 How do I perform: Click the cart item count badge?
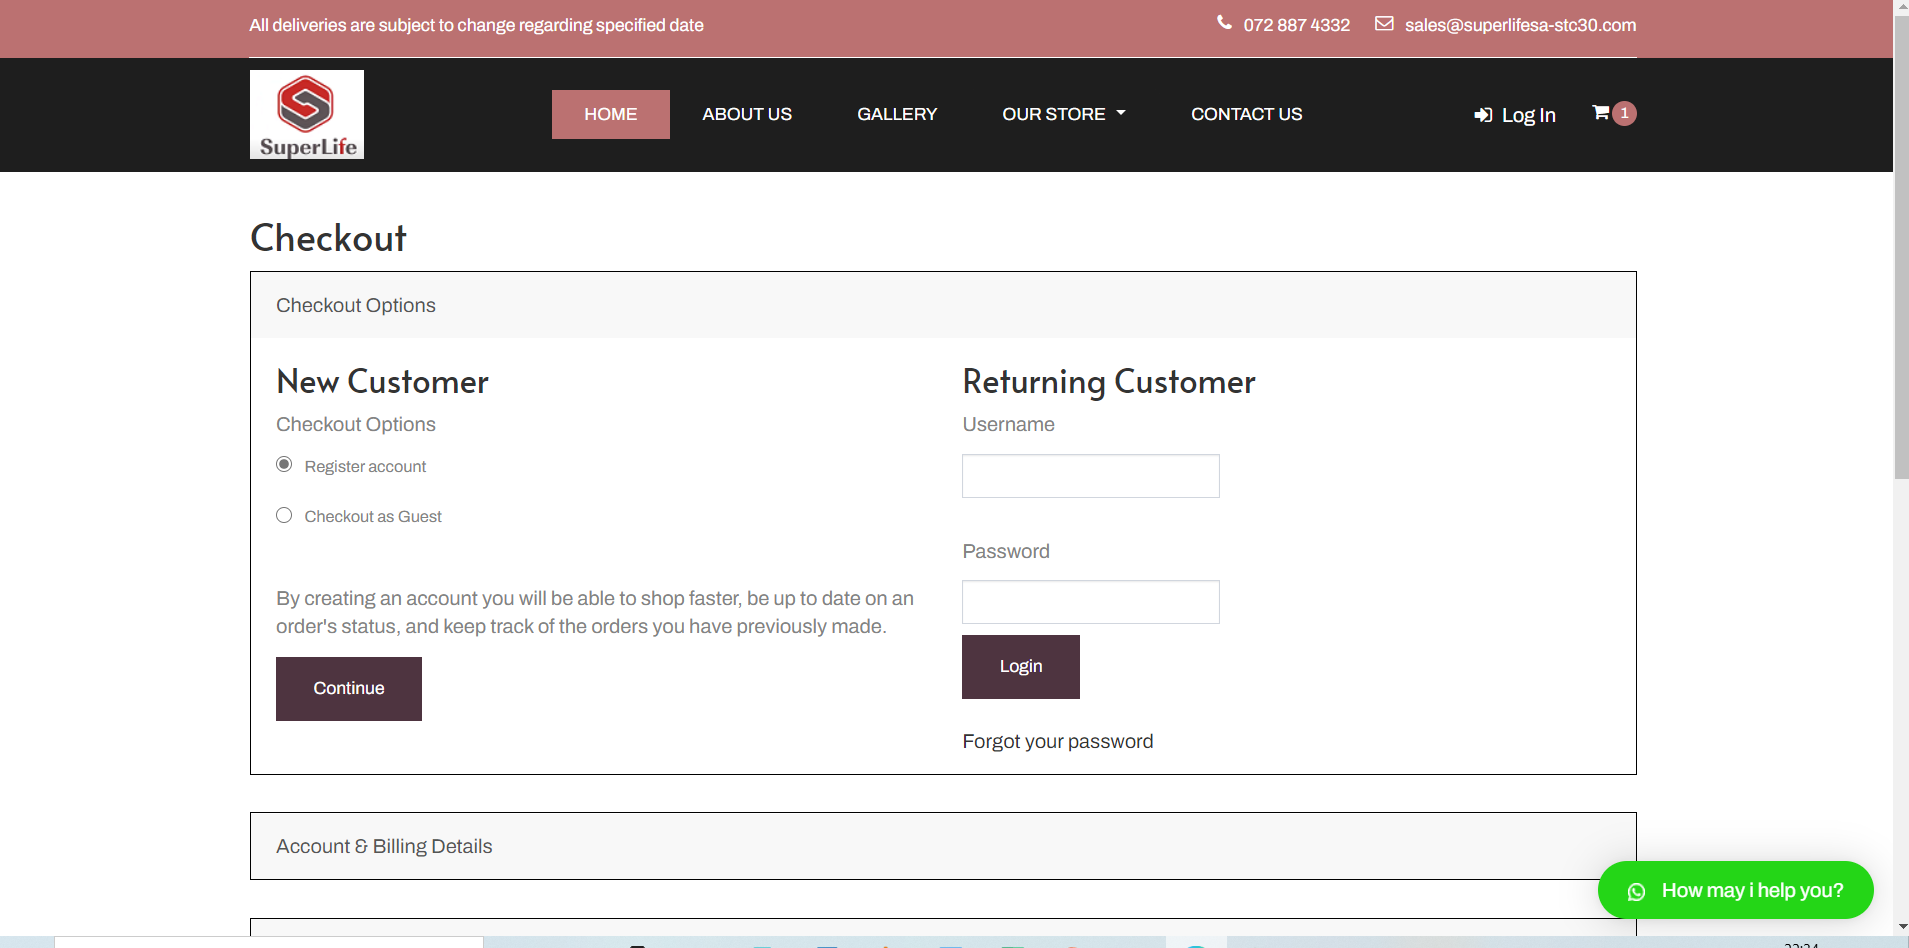(1625, 113)
